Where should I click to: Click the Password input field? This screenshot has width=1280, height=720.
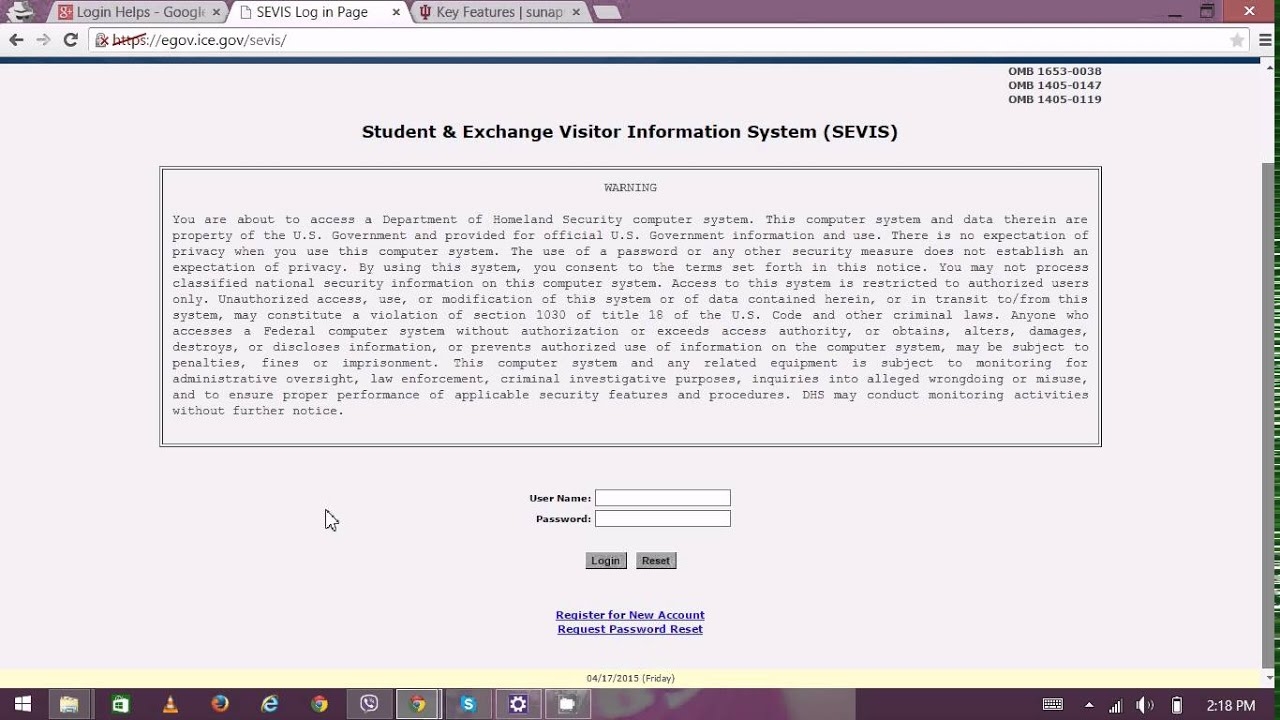click(x=662, y=519)
